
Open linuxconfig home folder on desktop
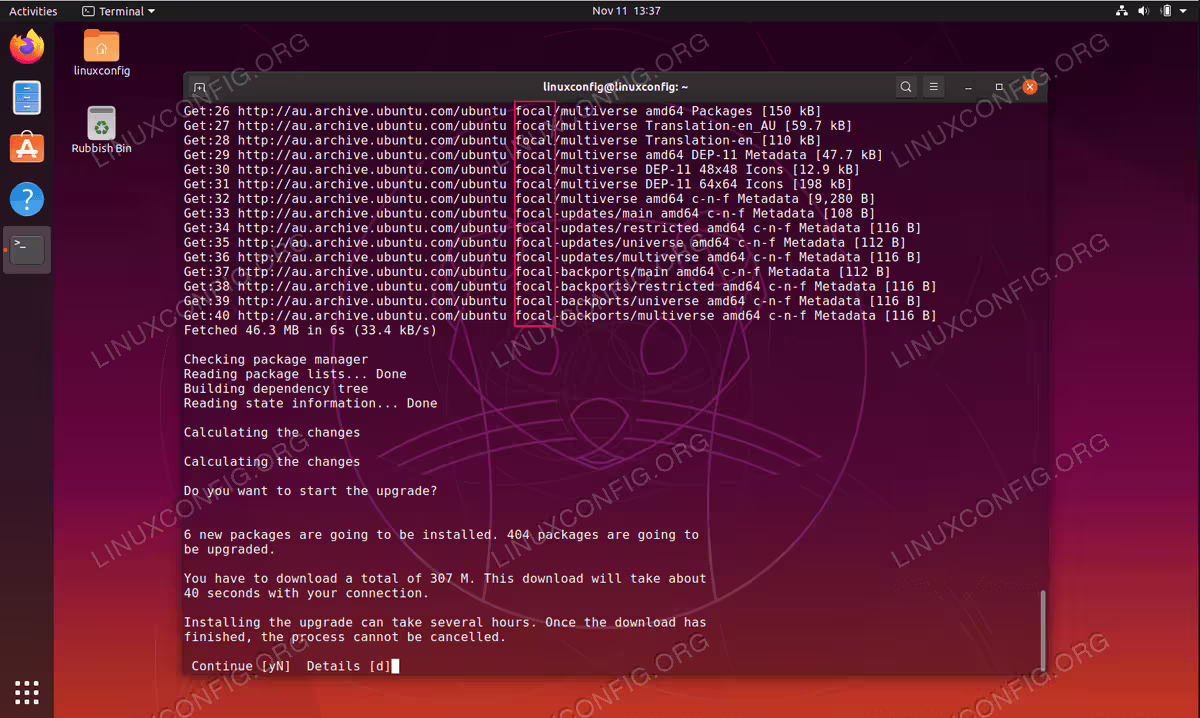point(101,53)
